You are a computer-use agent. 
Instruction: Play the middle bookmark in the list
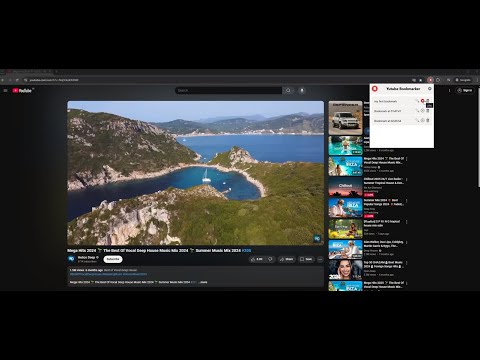point(422,111)
